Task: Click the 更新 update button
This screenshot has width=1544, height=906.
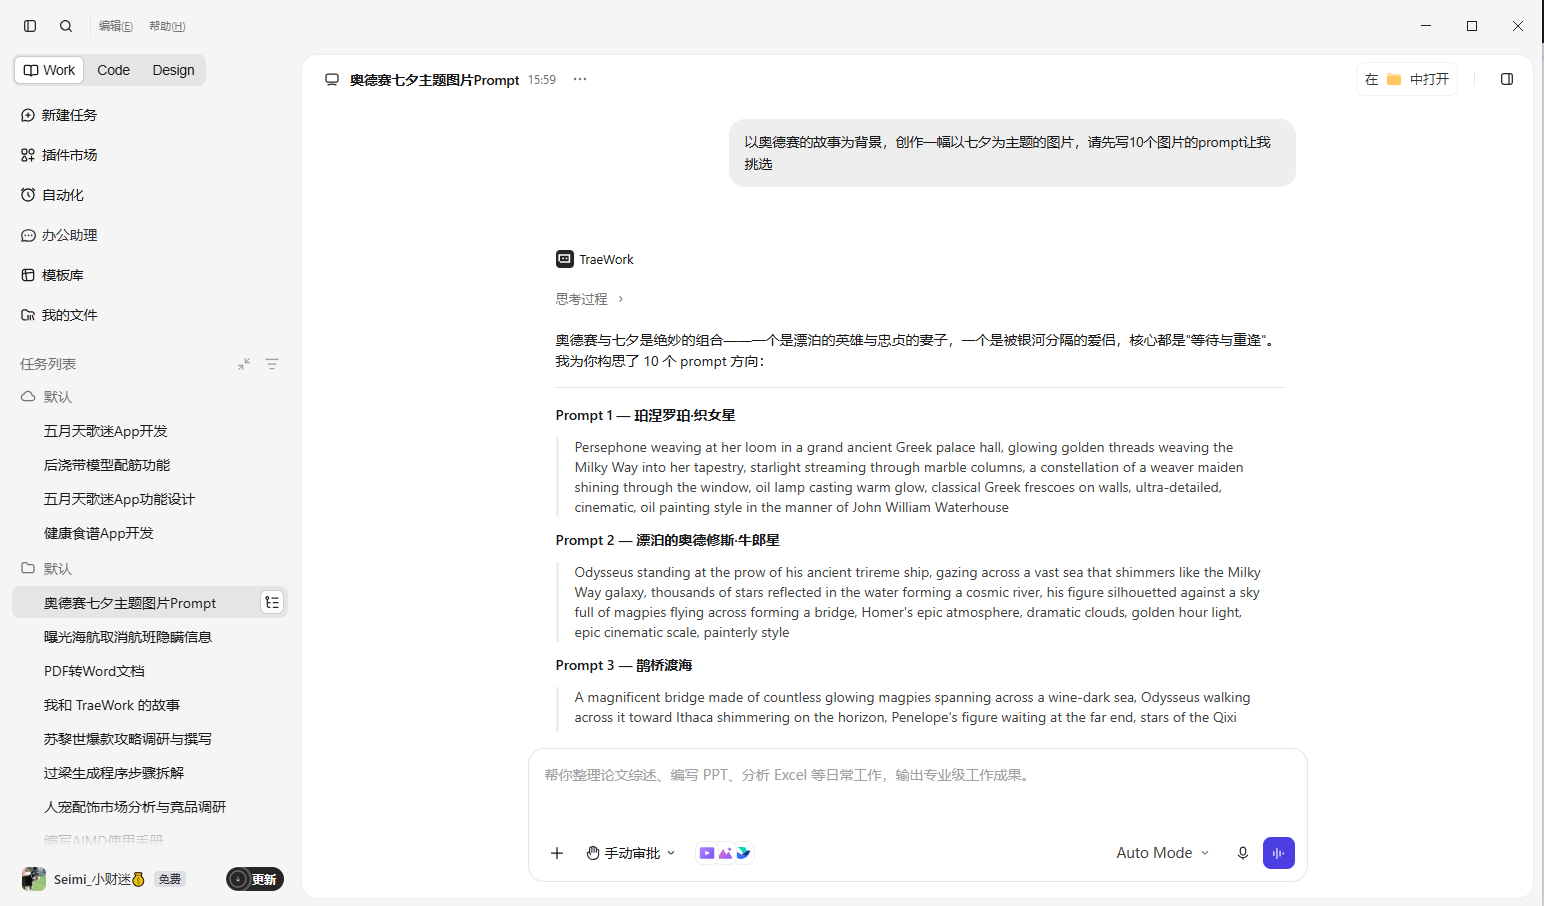Action: pos(255,879)
